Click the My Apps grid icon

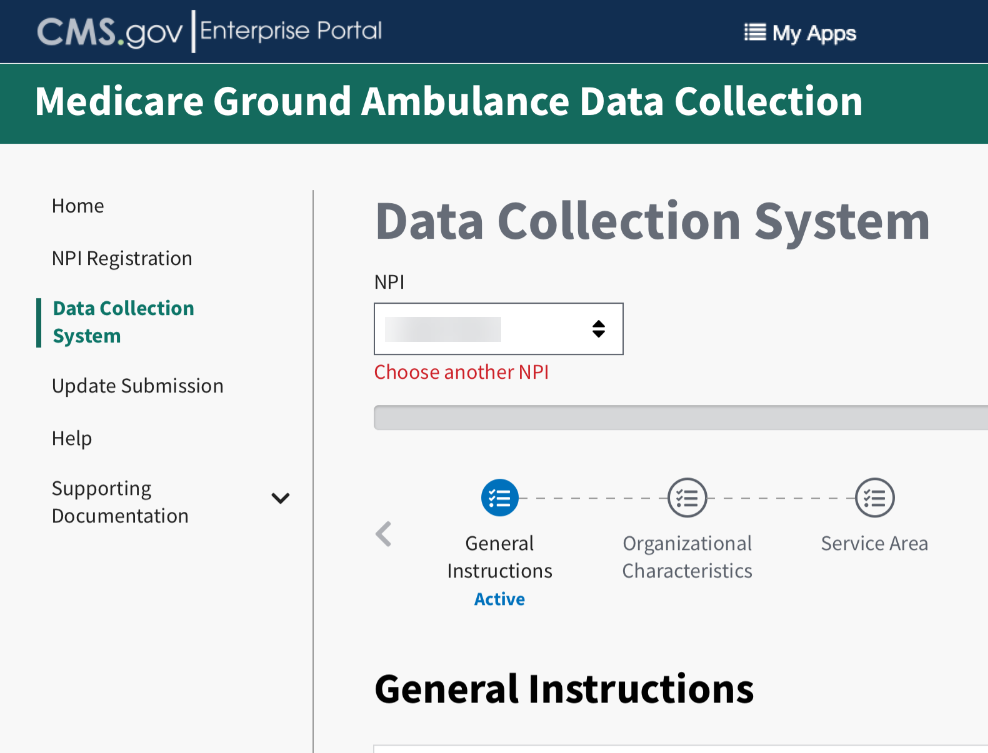coord(754,33)
